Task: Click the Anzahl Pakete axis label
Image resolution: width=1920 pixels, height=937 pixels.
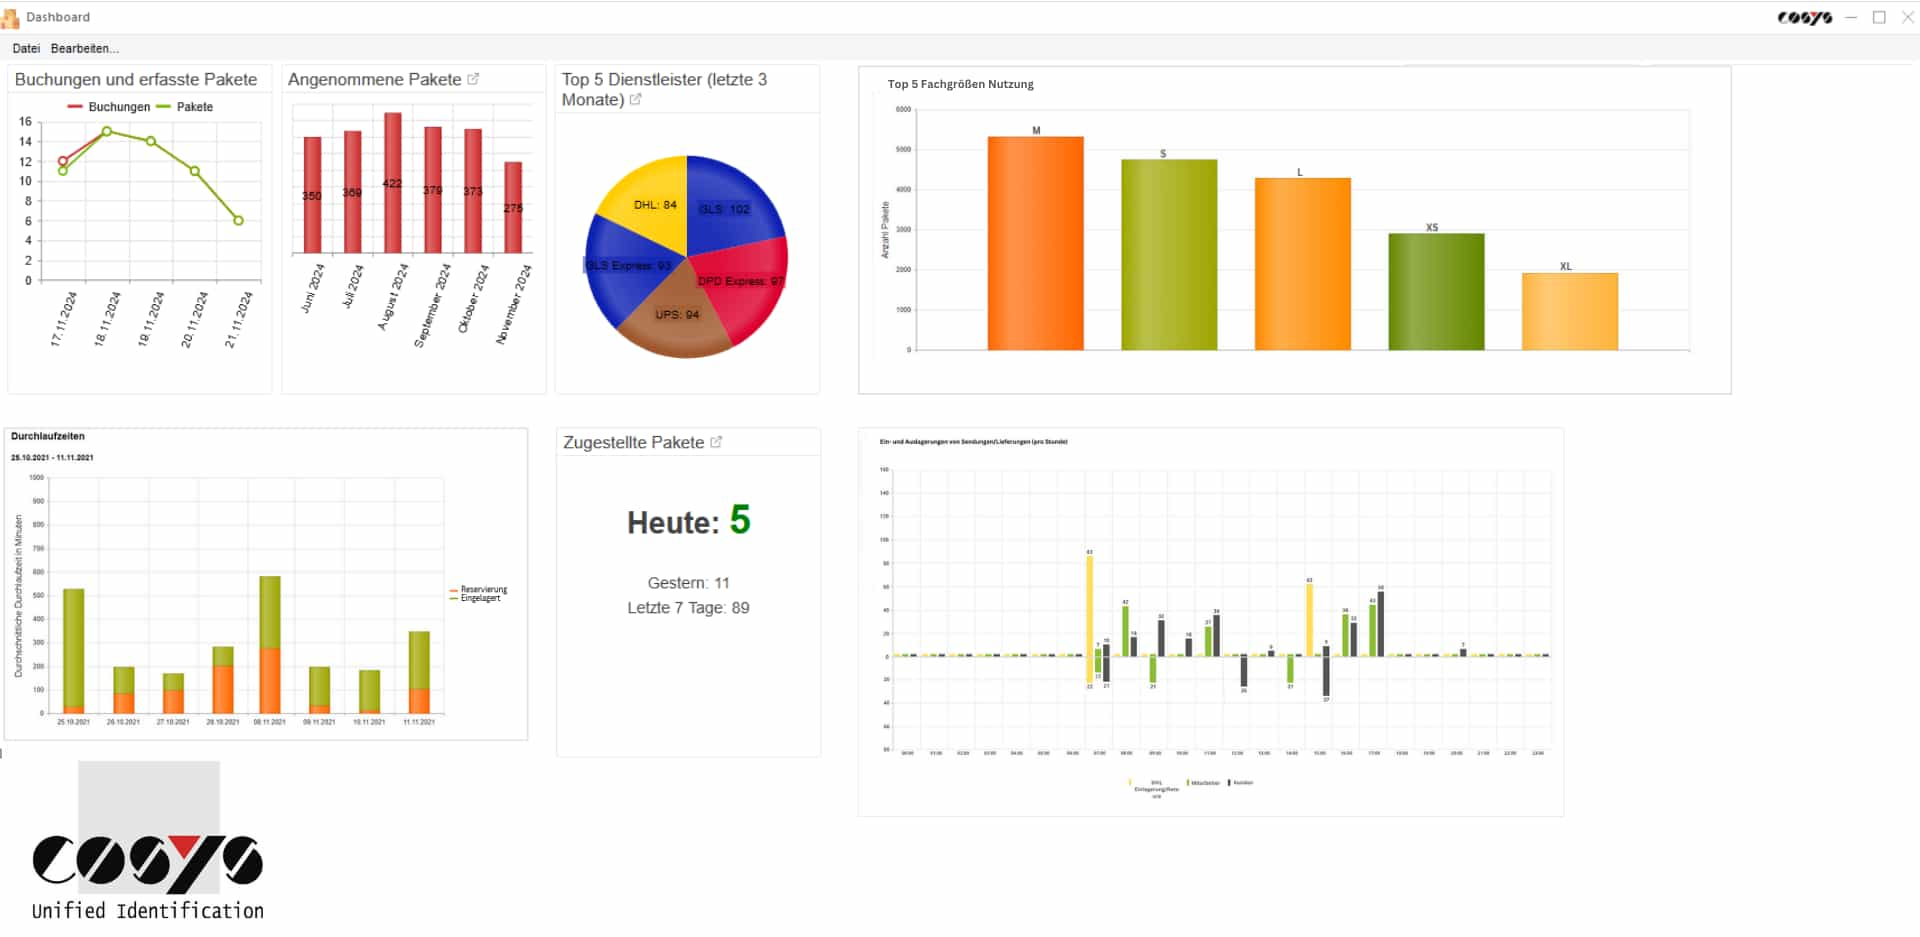Action: click(x=885, y=230)
